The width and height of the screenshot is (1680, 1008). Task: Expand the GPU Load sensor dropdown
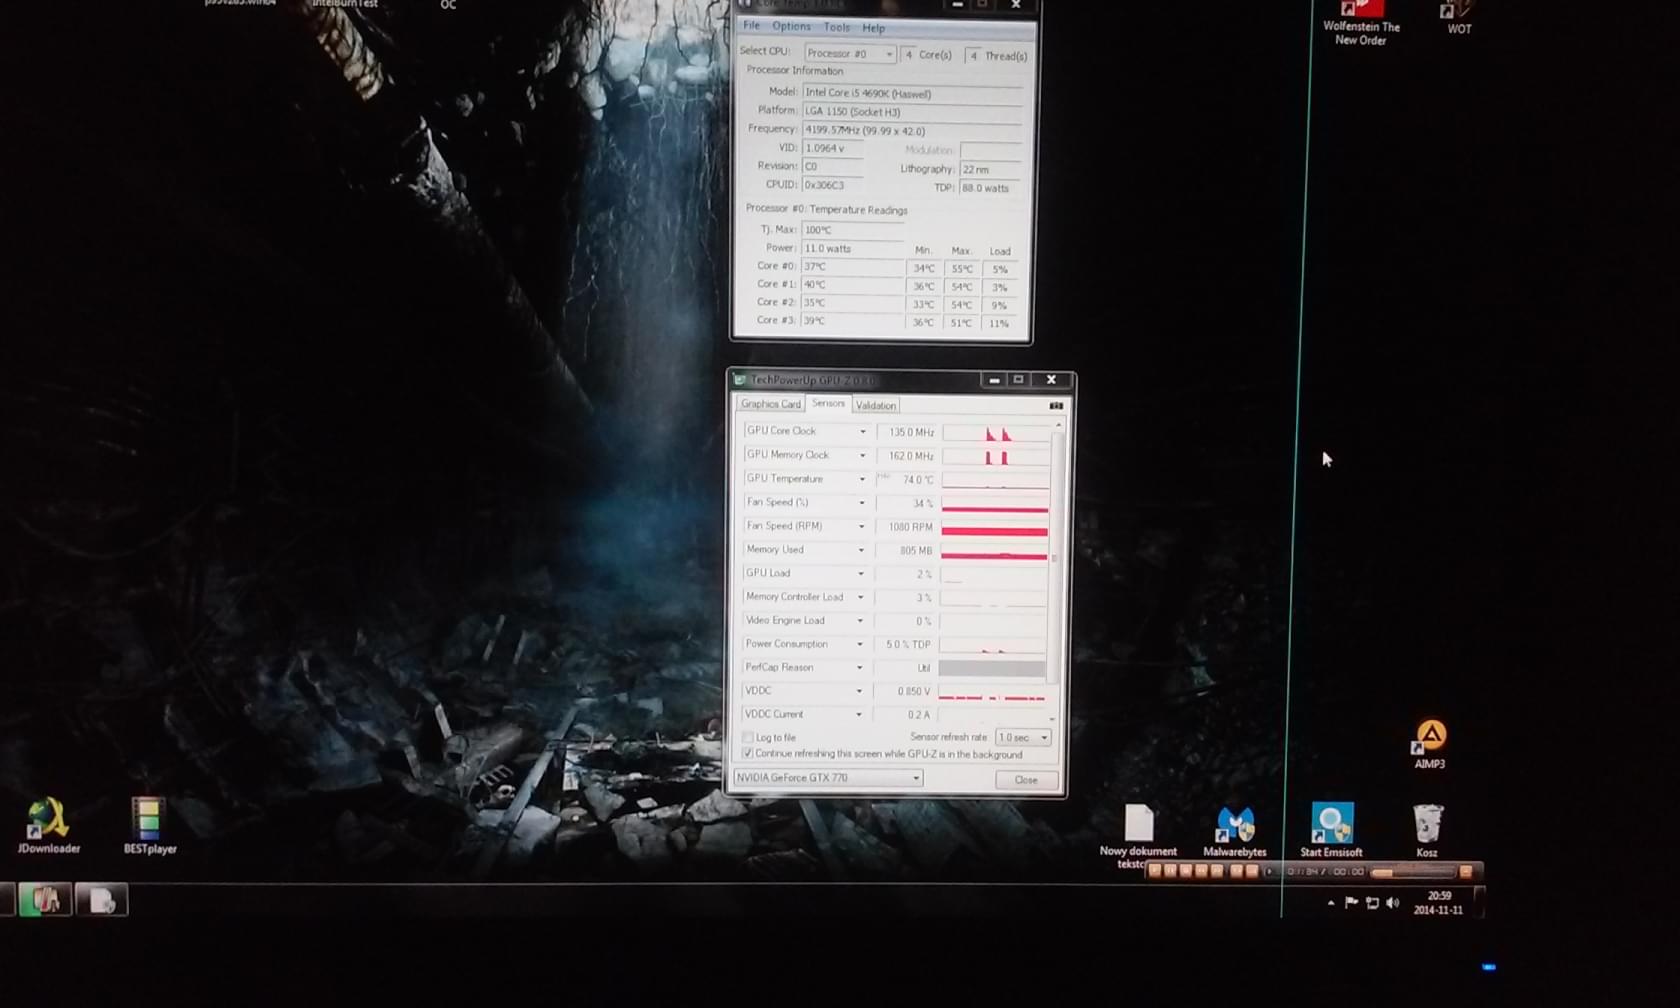[x=860, y=573]
